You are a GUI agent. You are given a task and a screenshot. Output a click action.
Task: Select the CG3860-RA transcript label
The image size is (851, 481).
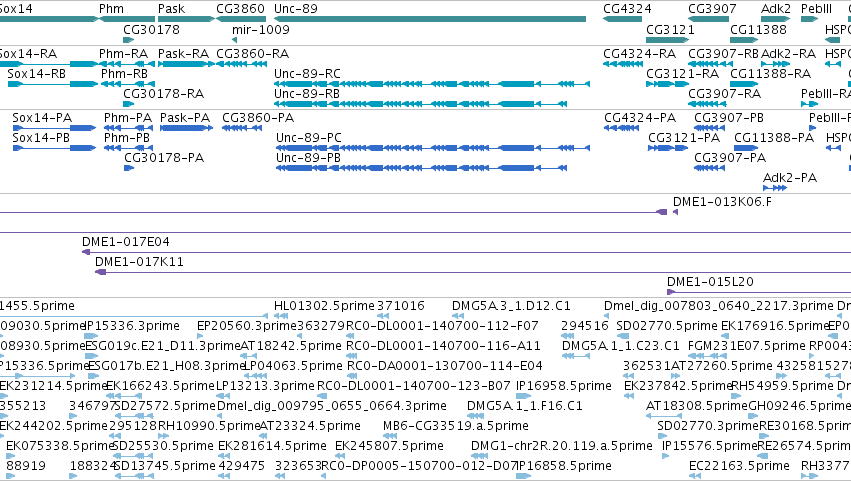point(252,54)
